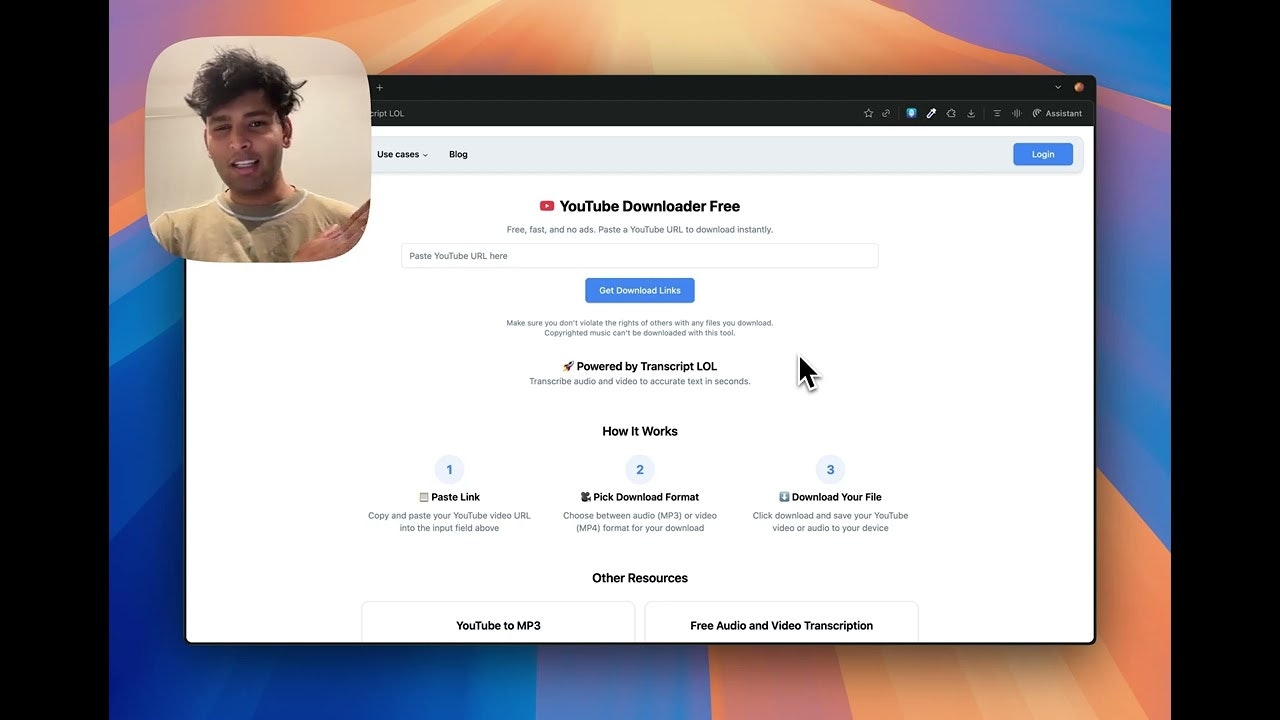
Task: Bookmark the page with the star icon
Action: (868, 113)
